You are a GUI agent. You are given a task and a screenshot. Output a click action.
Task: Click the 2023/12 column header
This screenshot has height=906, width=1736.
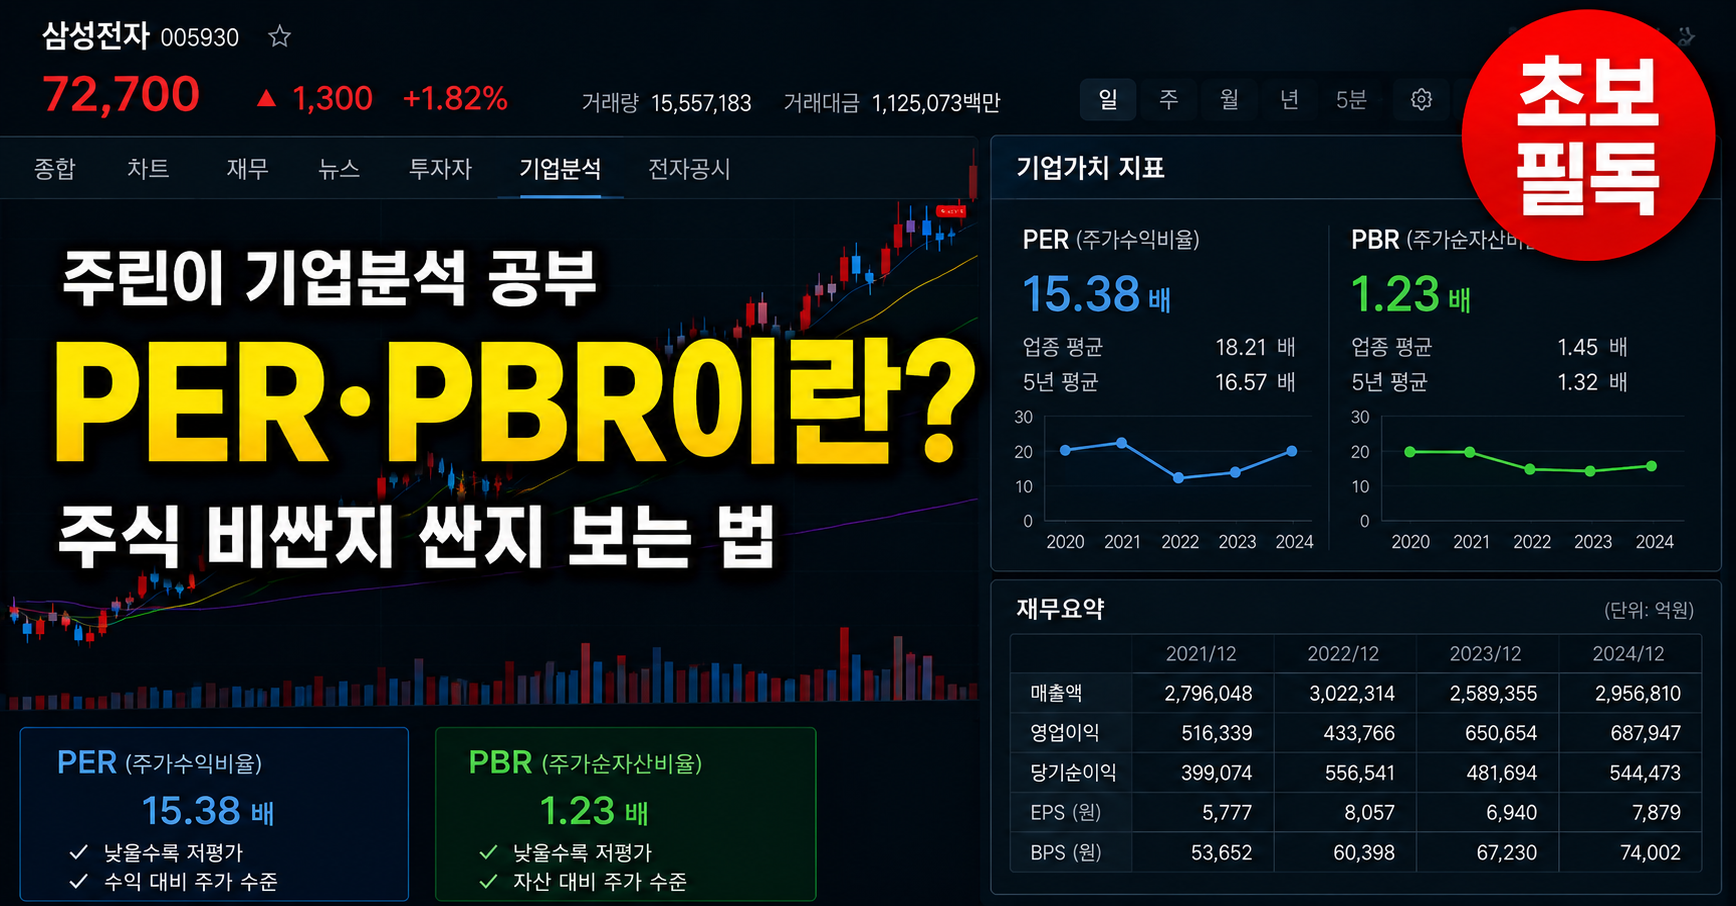coord(1485,654)
